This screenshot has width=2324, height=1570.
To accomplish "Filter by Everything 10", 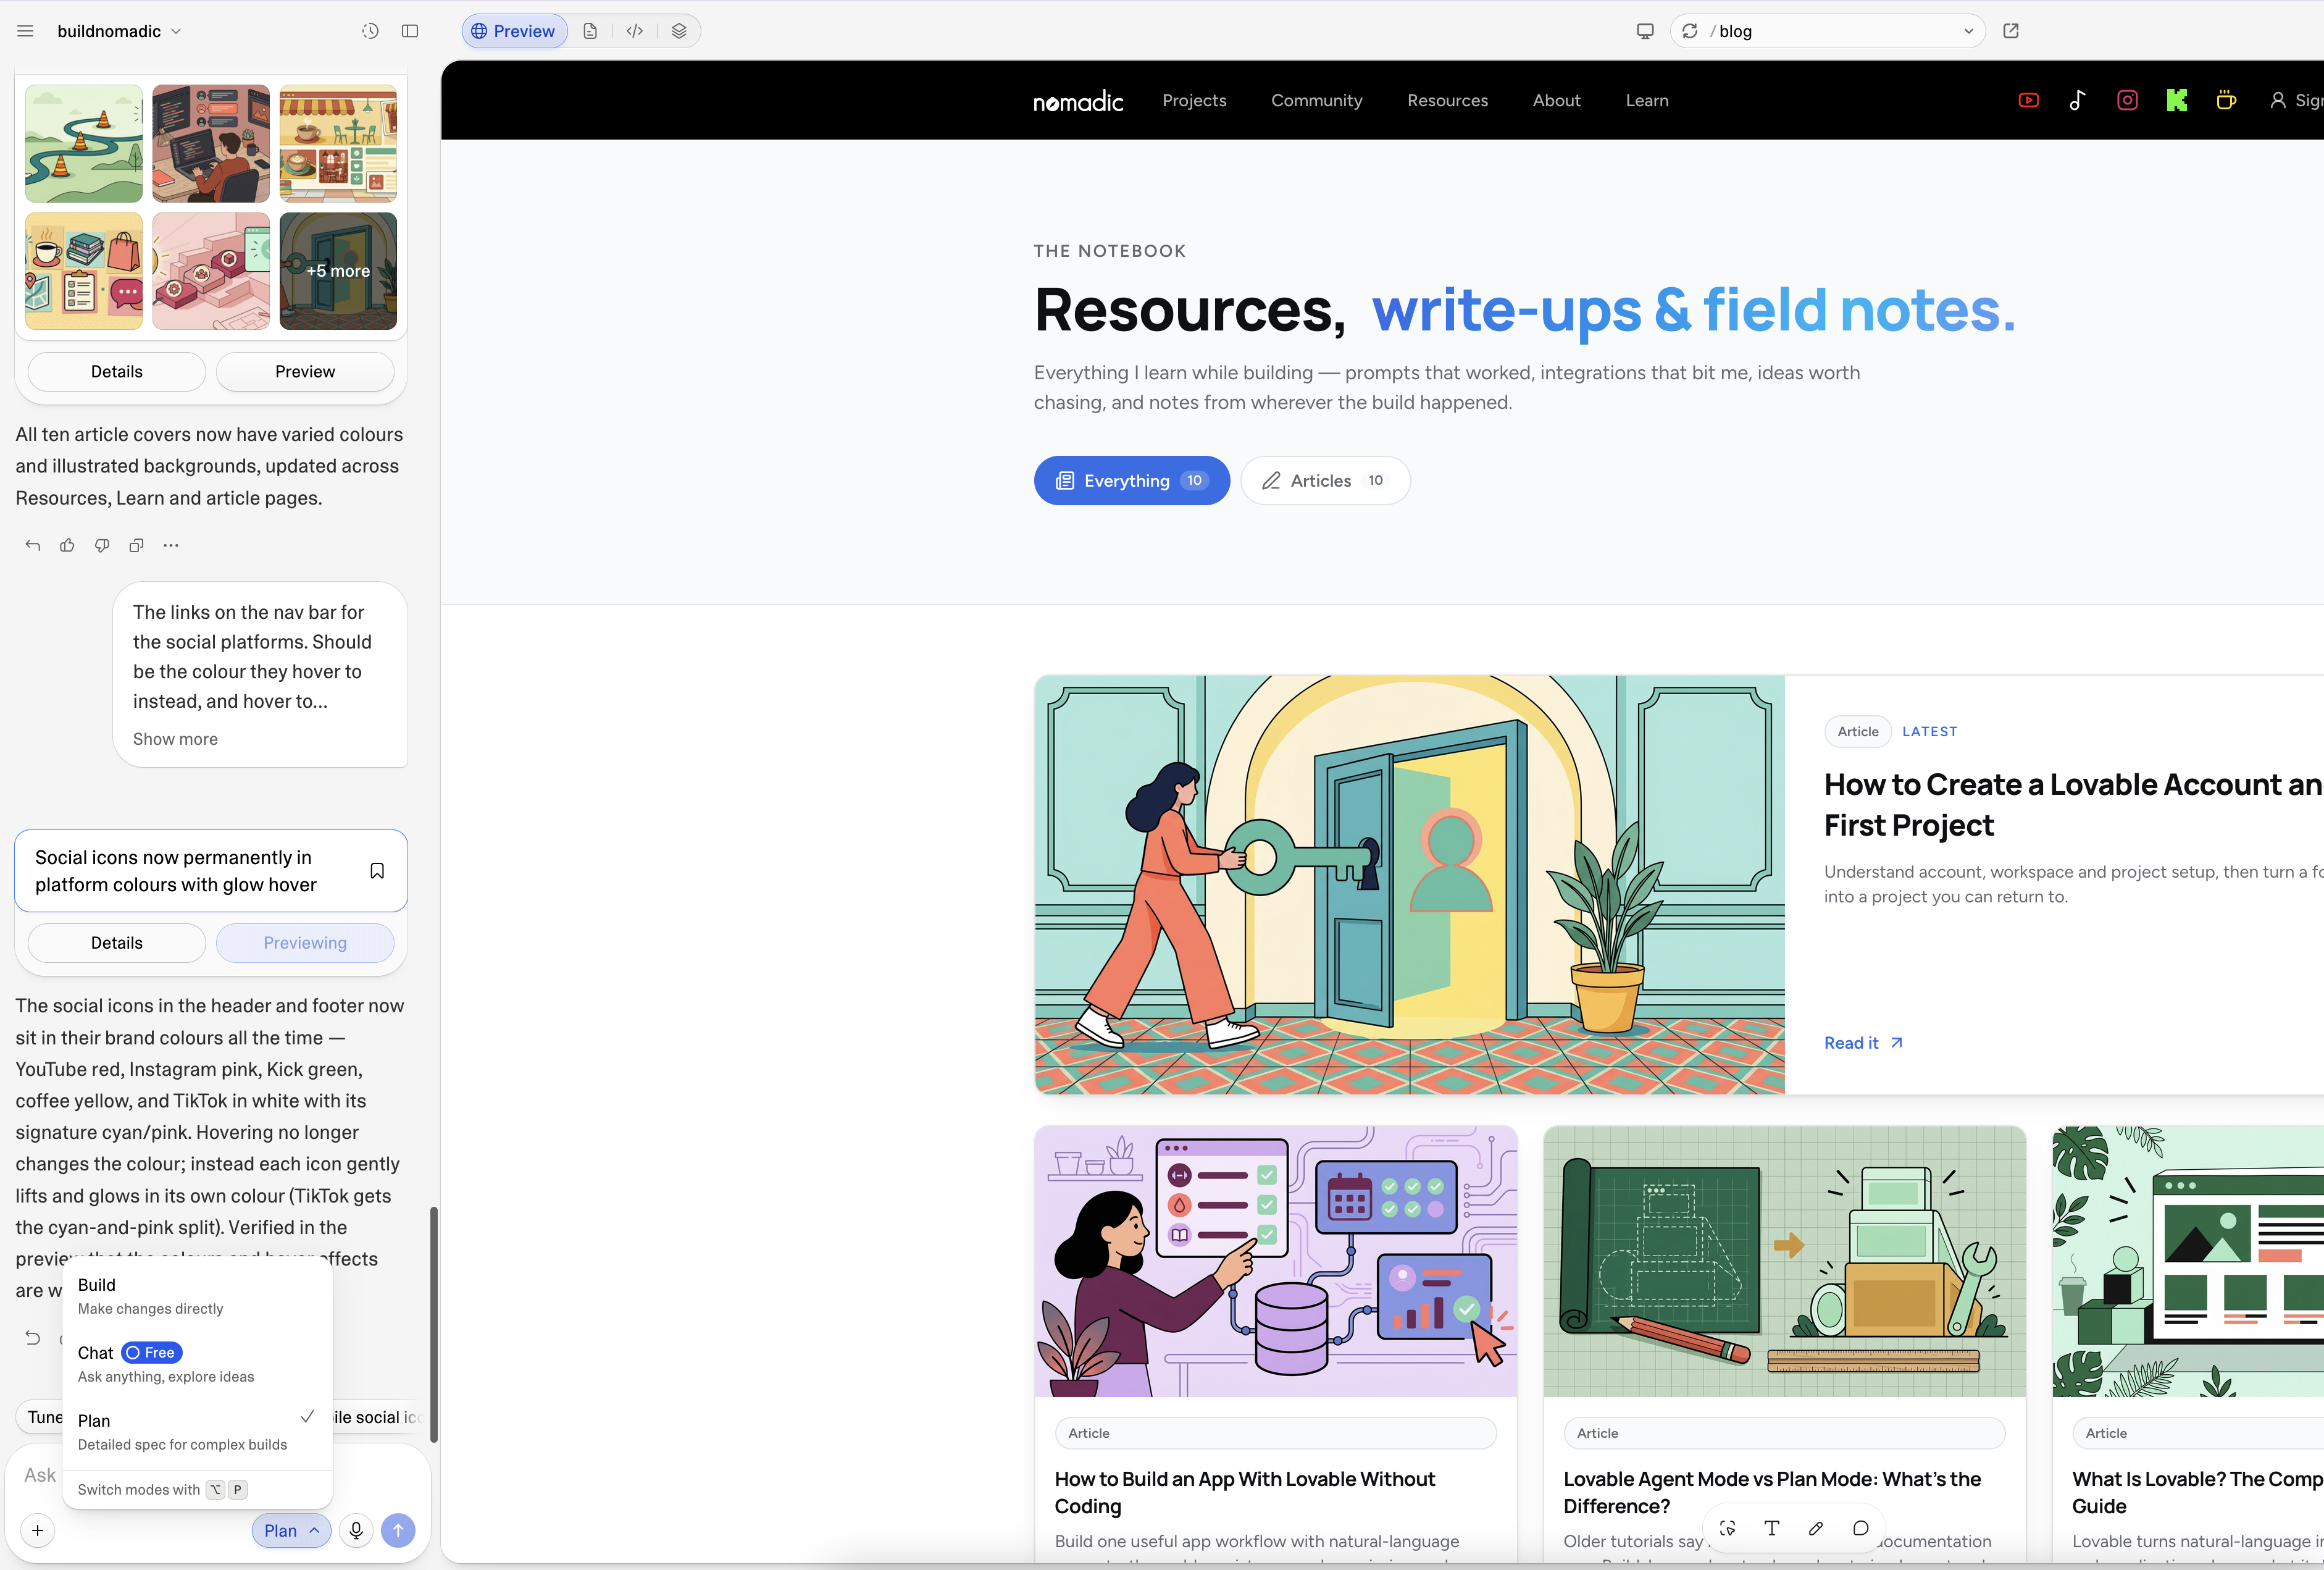I will [1131, 481].
